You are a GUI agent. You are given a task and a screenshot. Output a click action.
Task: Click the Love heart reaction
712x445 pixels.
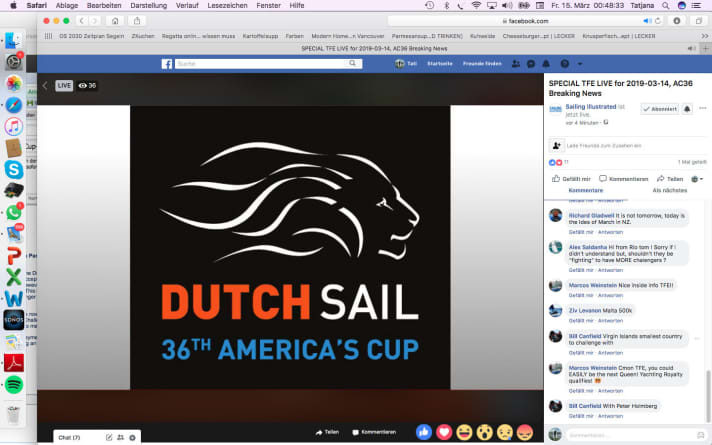click(x=444, y=432)
